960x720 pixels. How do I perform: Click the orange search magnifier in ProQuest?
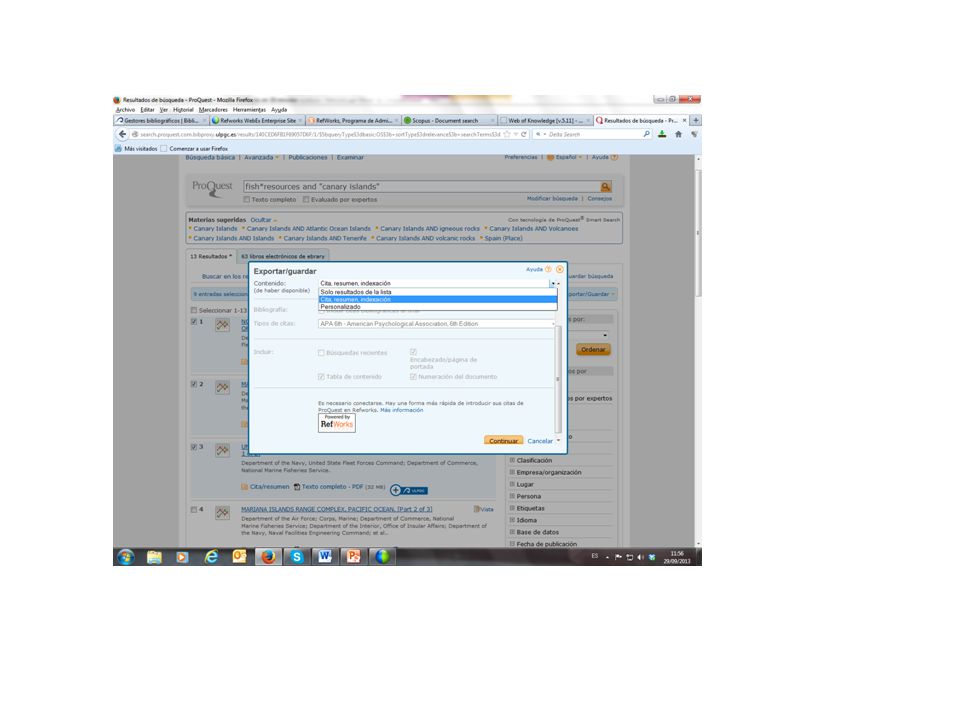(x=605, y=187)
